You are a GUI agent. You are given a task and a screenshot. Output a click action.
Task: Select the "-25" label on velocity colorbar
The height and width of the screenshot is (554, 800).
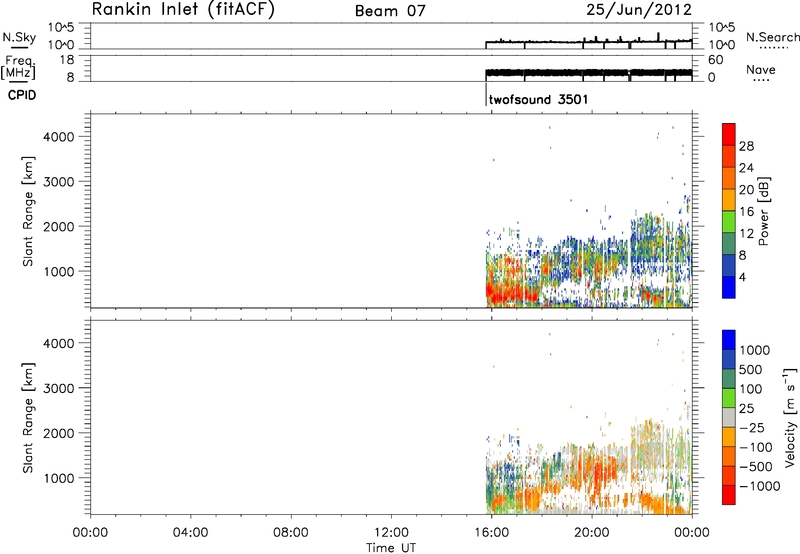click(x=751, y=428)
